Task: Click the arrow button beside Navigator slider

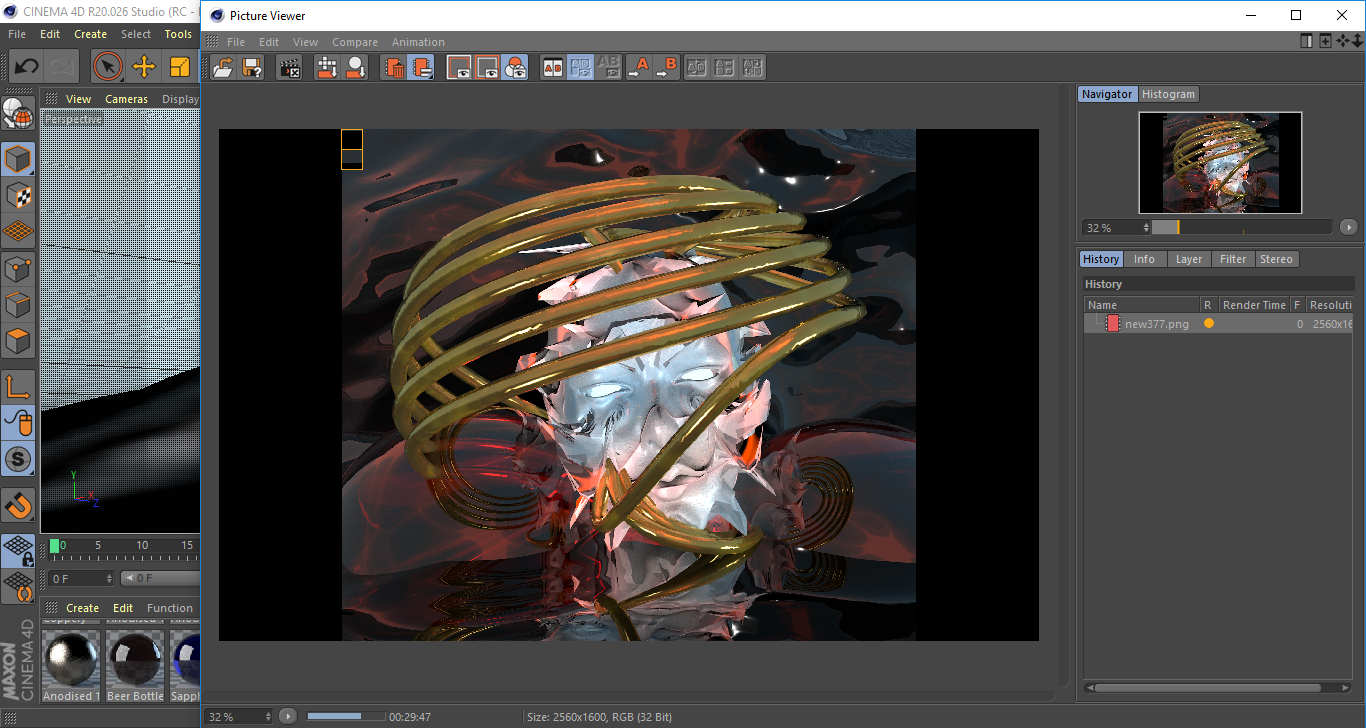Action: click(x=1348, y=227)
